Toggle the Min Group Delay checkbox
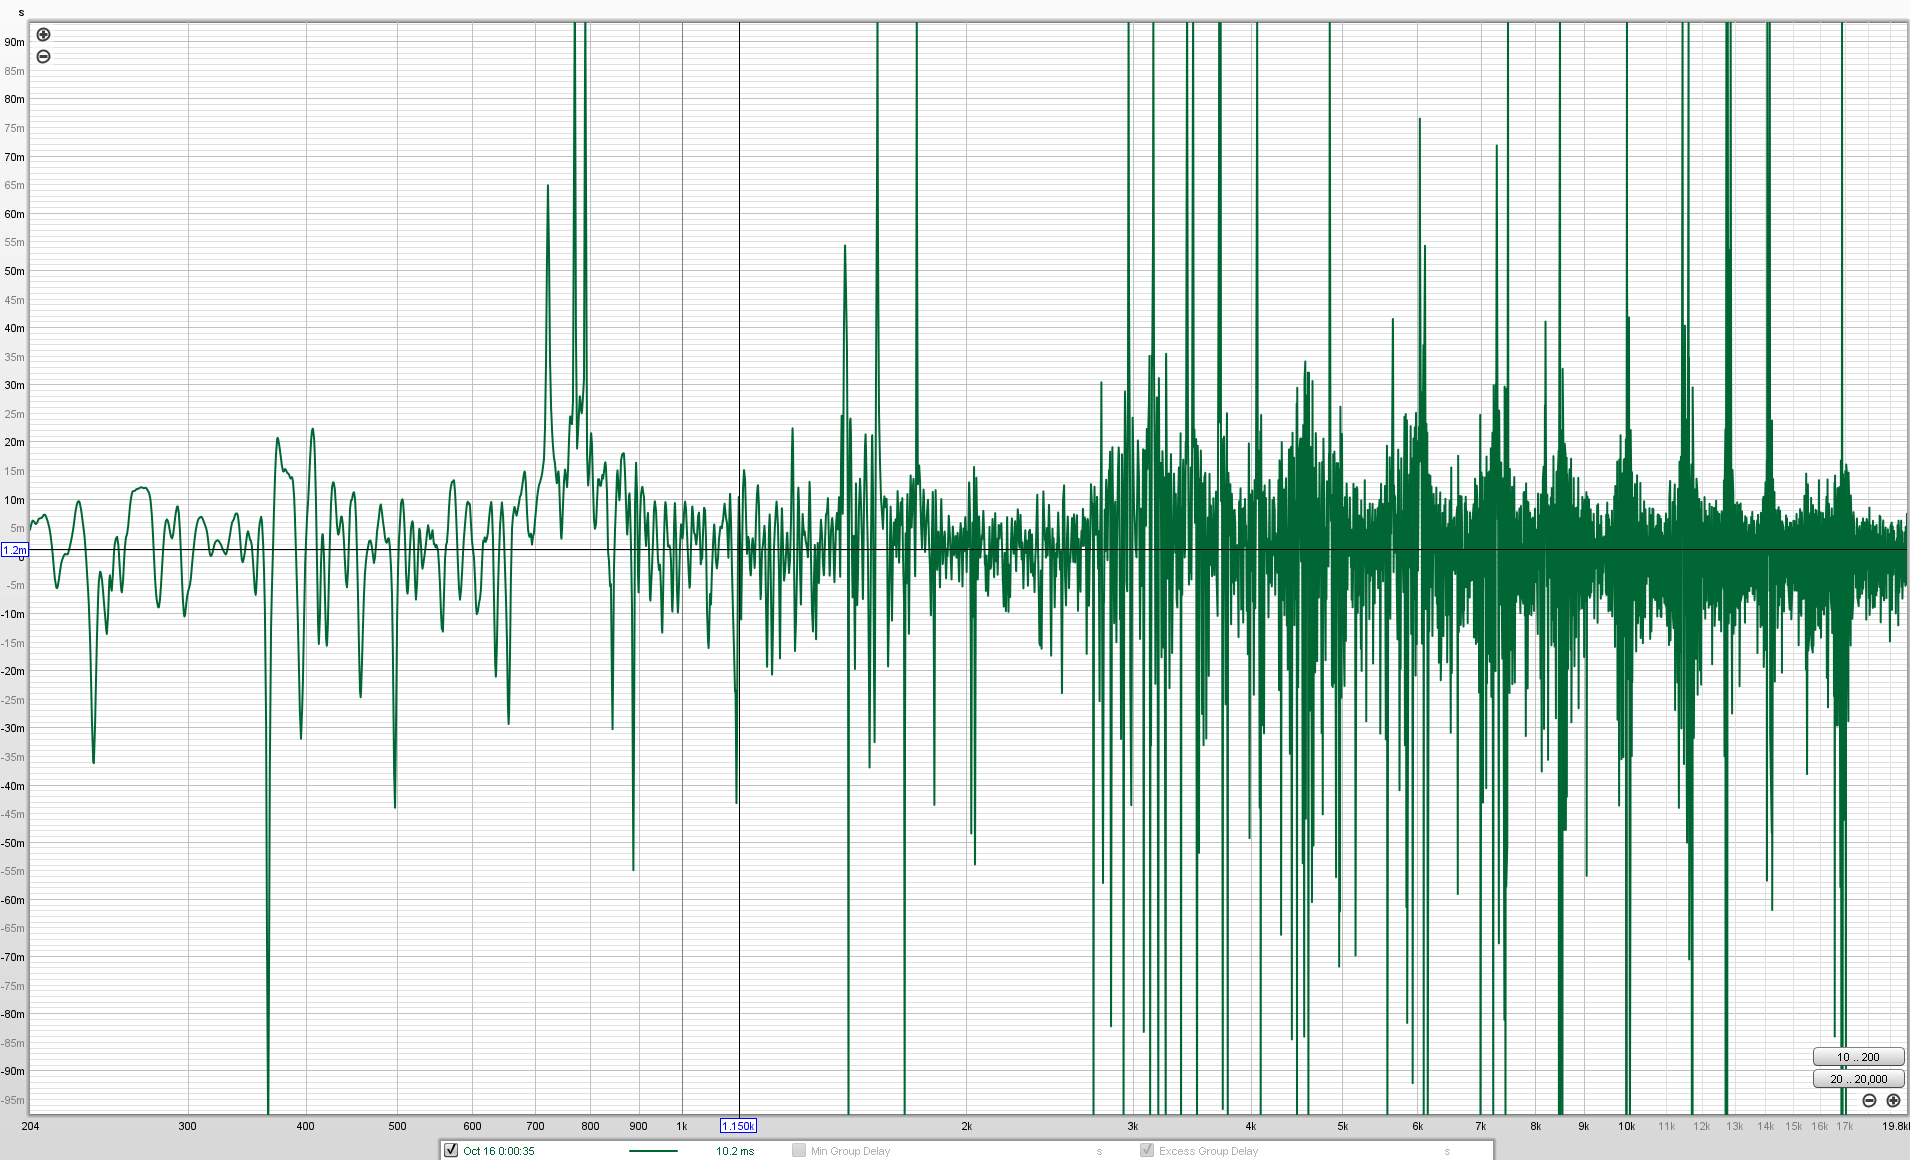1910x1160 pixels. point(799,1150)
